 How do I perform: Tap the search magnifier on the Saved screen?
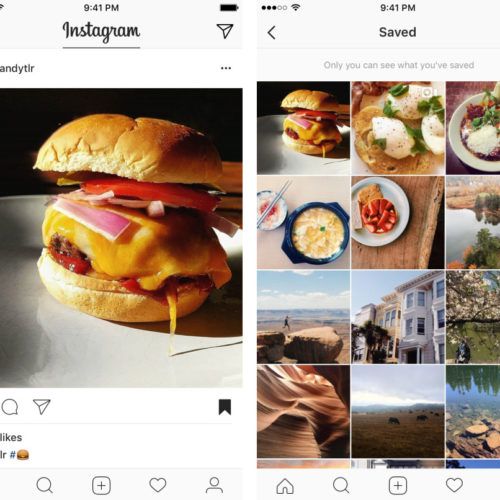tap(341, 485)
